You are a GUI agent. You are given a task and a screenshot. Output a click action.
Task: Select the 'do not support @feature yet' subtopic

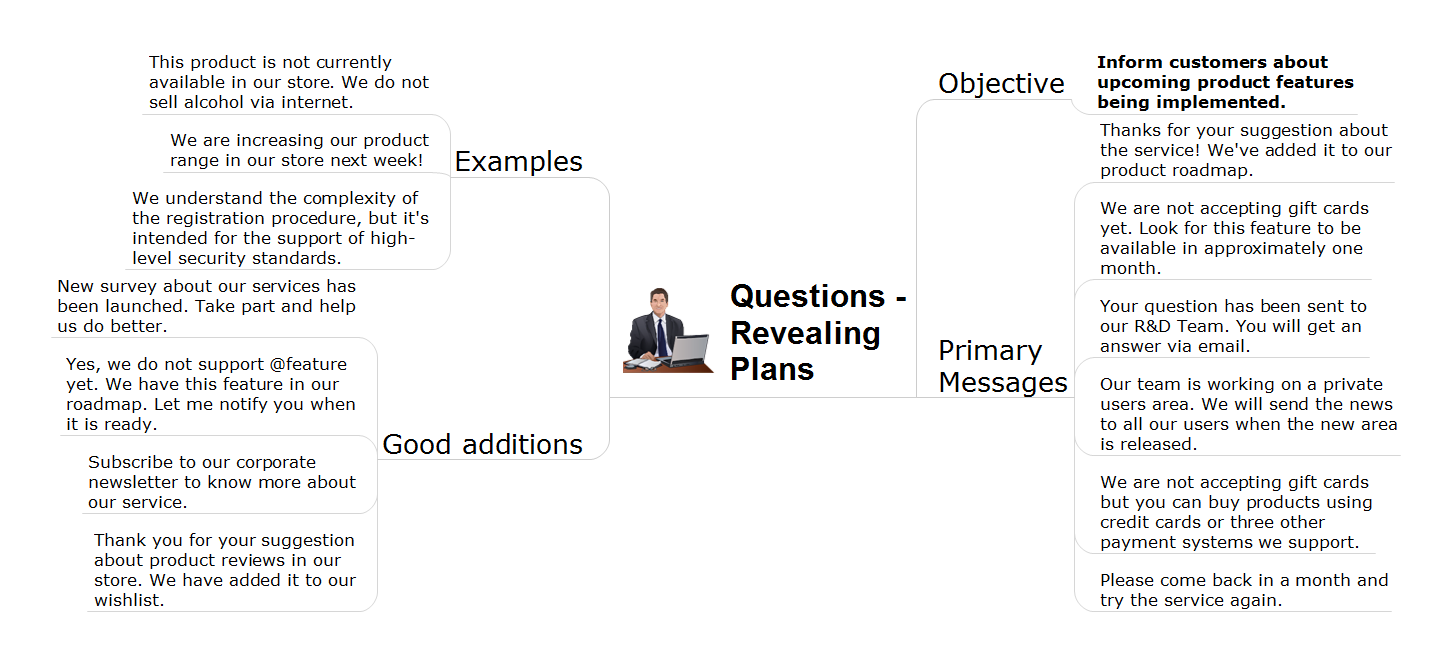211,394
